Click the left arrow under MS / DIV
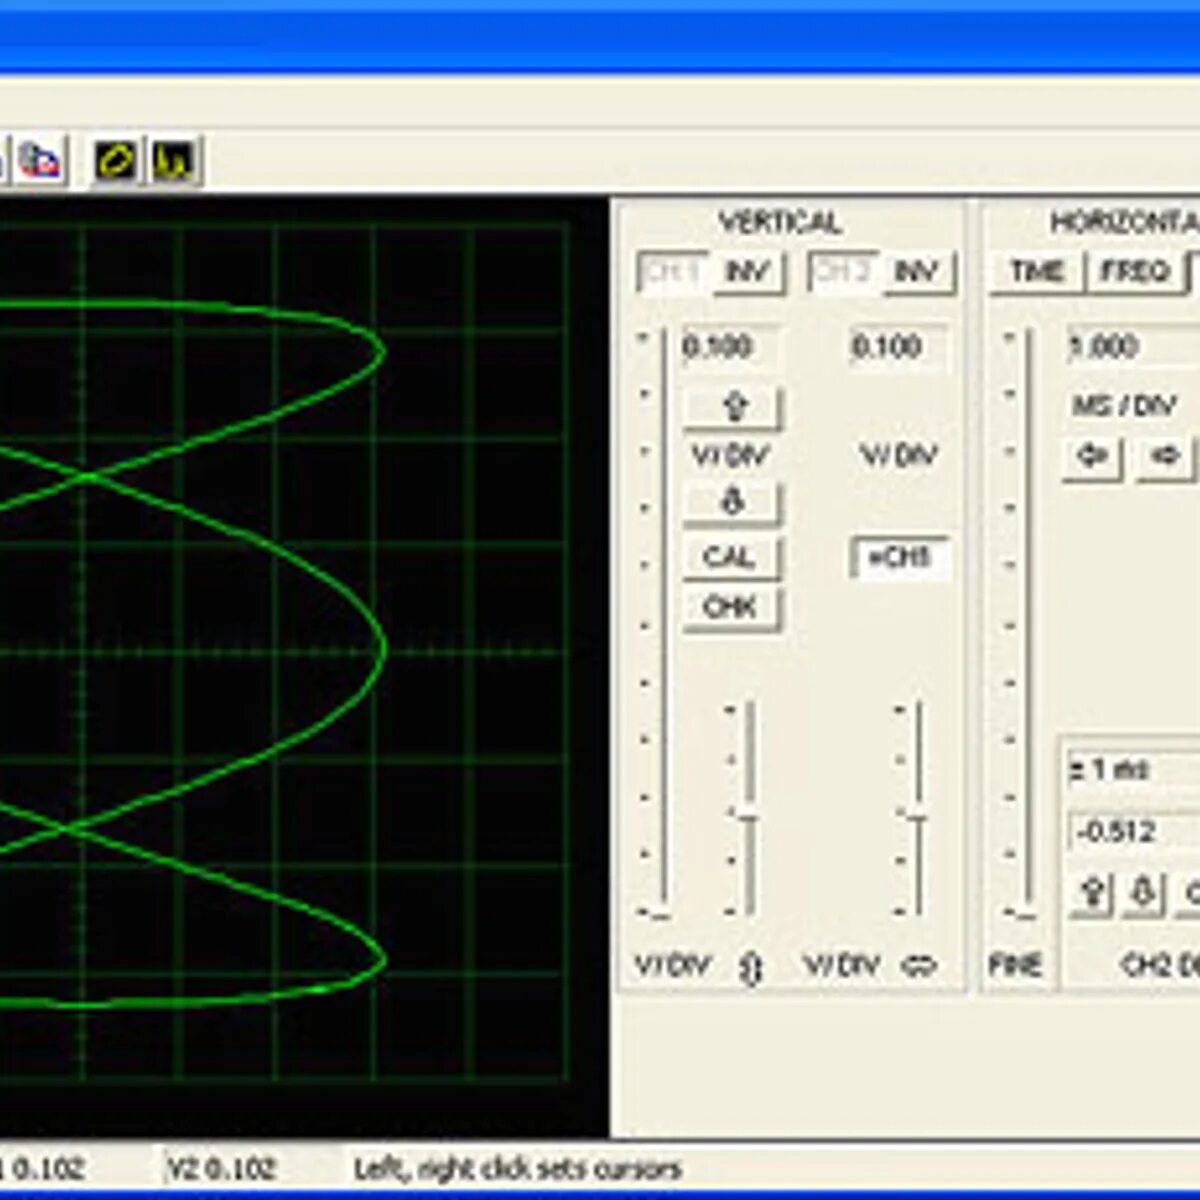This screenshot has width=1200, height=1200. (1091, 456)
